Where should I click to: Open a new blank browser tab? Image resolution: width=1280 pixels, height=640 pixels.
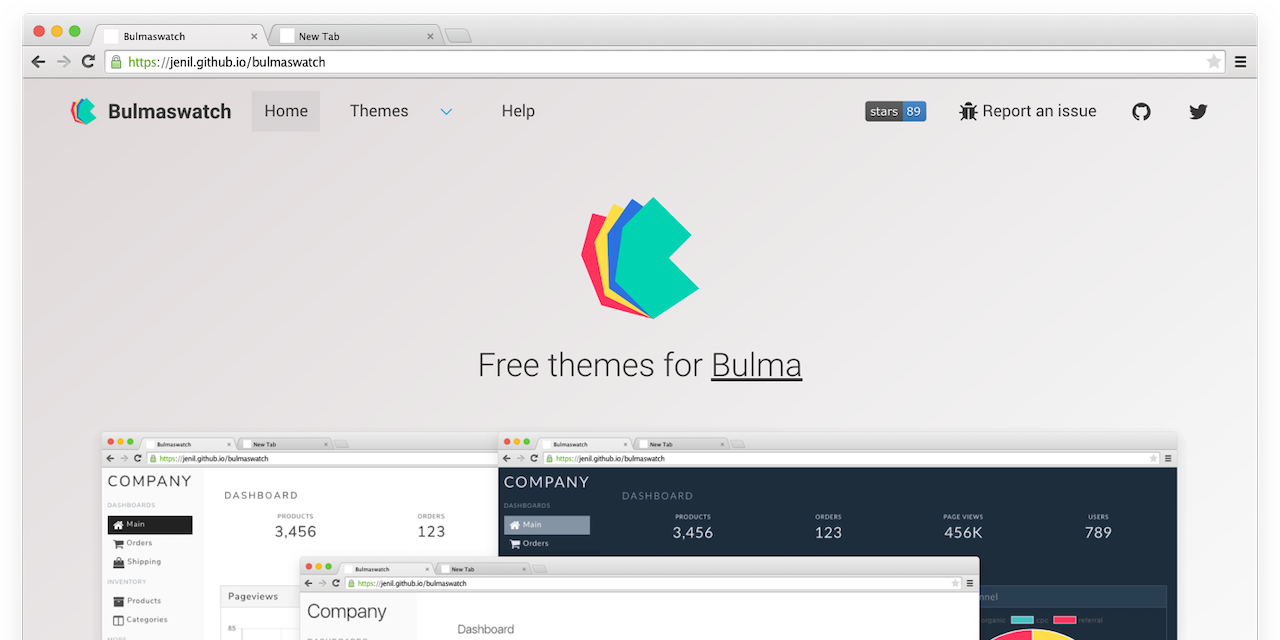tap(458, 36)
